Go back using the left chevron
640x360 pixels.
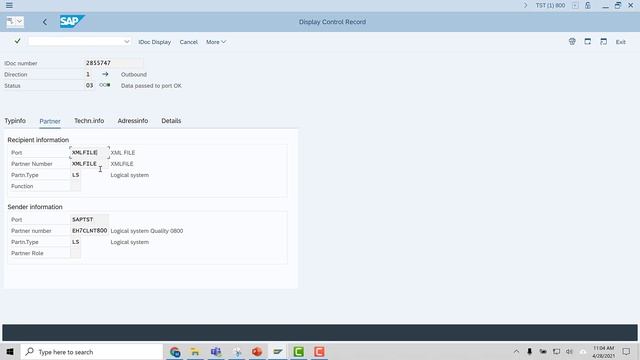44,22
